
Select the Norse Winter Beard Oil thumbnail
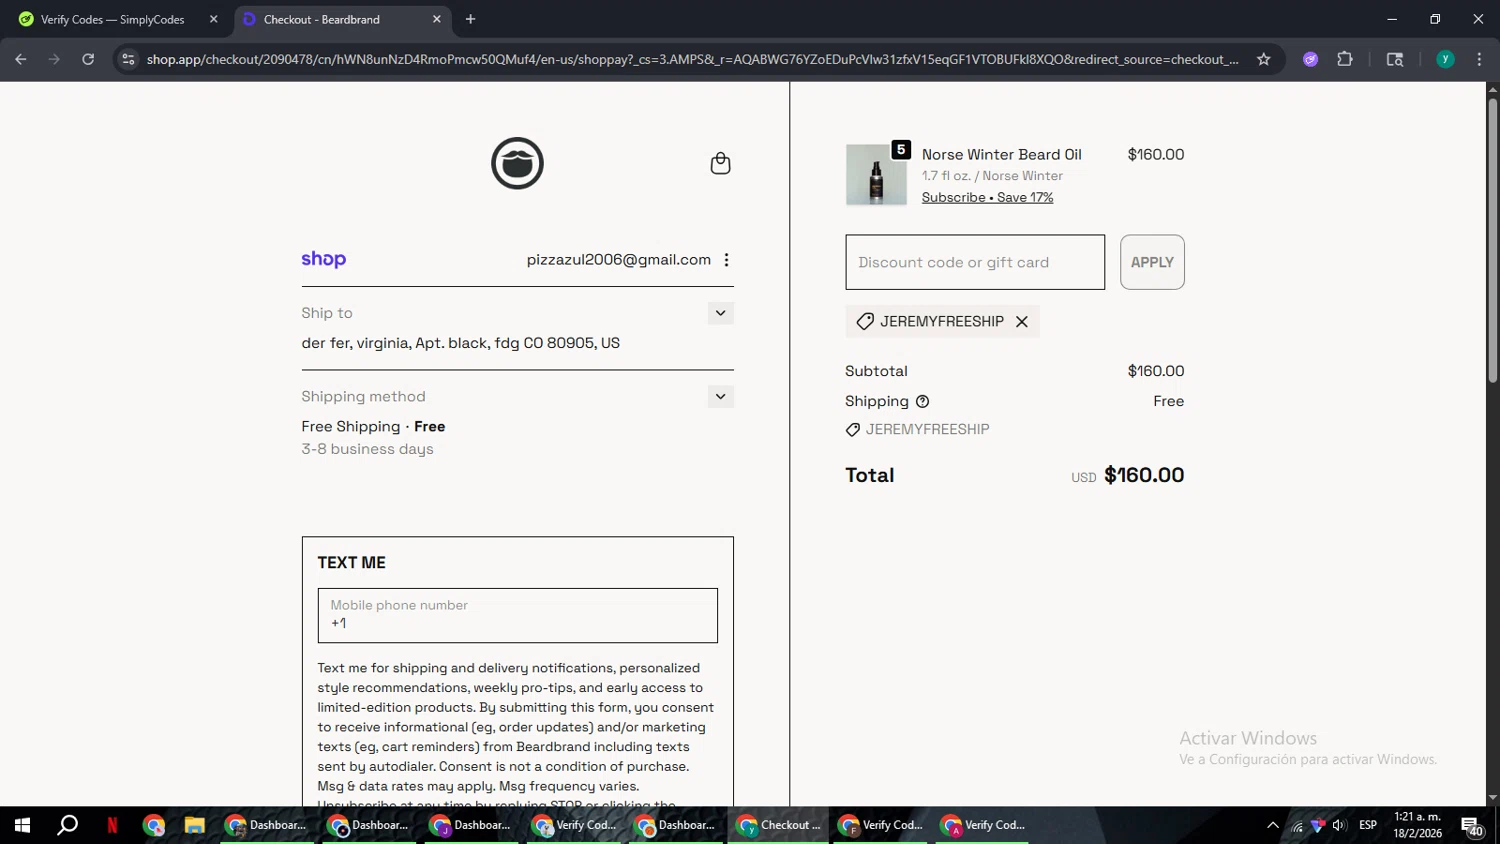[876, 175]
